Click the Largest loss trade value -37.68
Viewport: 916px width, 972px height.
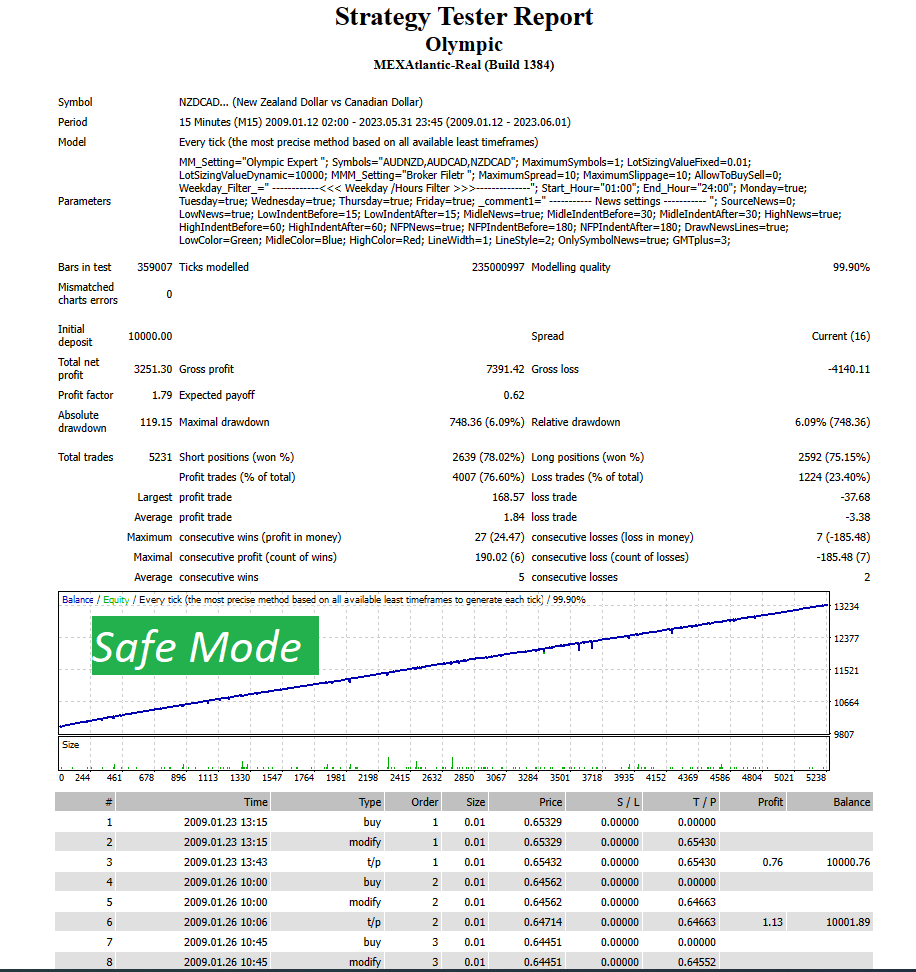(x=857, y=497)
